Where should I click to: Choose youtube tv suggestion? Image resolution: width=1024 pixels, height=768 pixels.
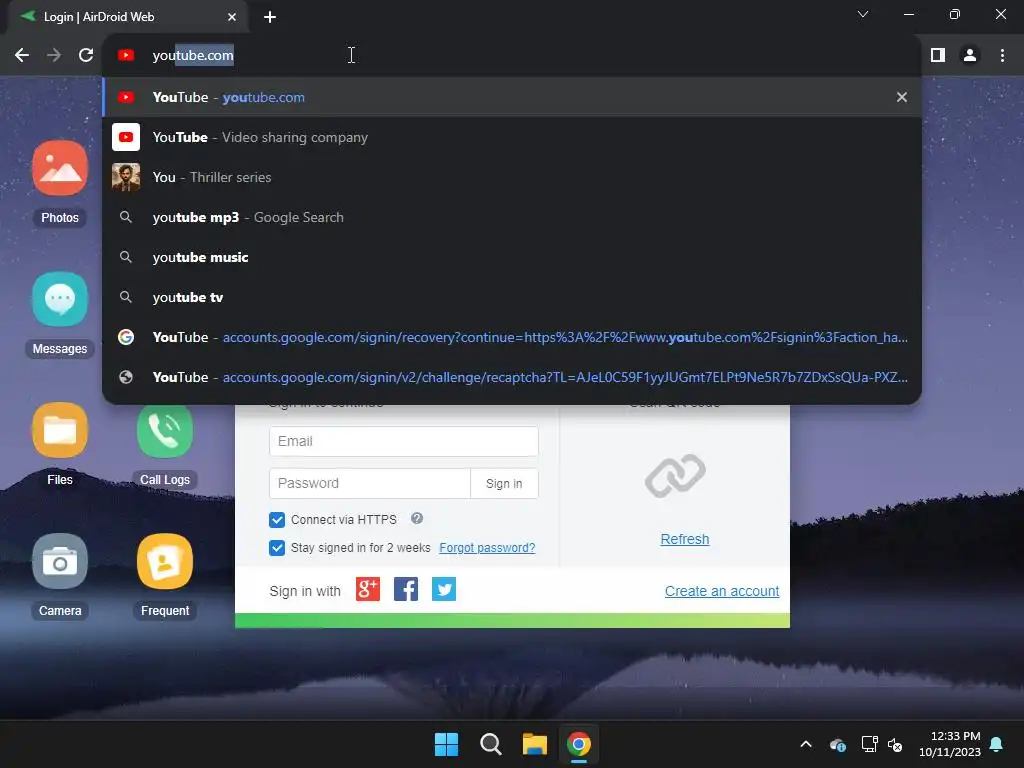512,297
